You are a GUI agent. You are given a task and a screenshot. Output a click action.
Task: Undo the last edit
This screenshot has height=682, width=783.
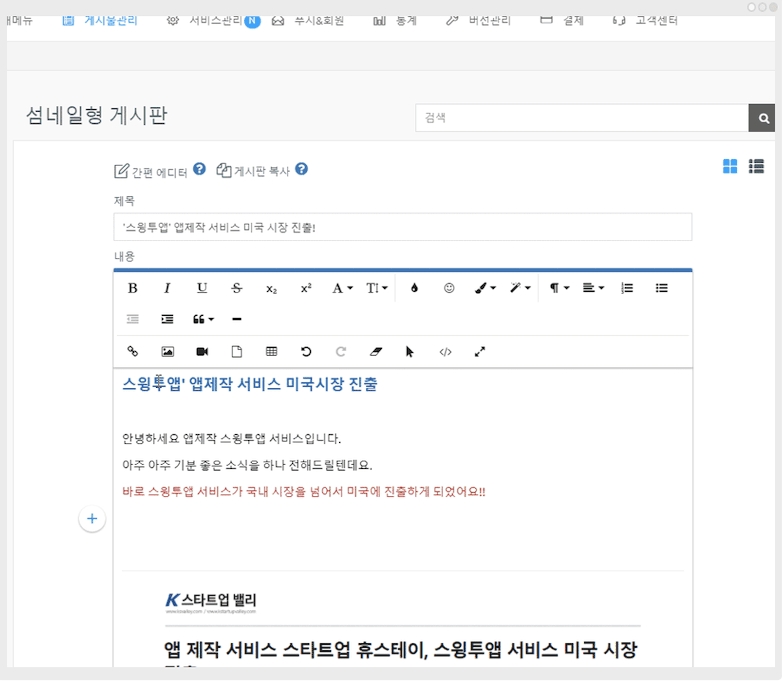click(x=306, y=352)
